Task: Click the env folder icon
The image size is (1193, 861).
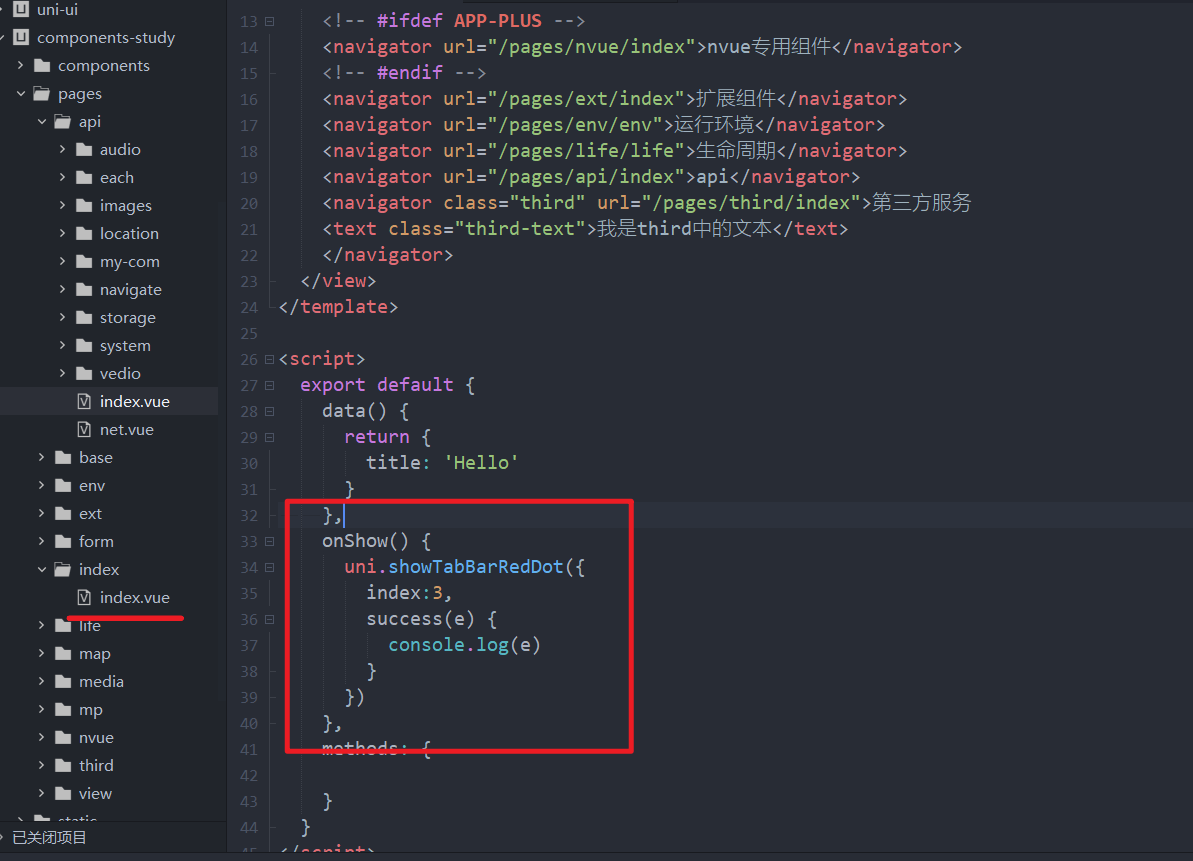Action: coord(63,485)
